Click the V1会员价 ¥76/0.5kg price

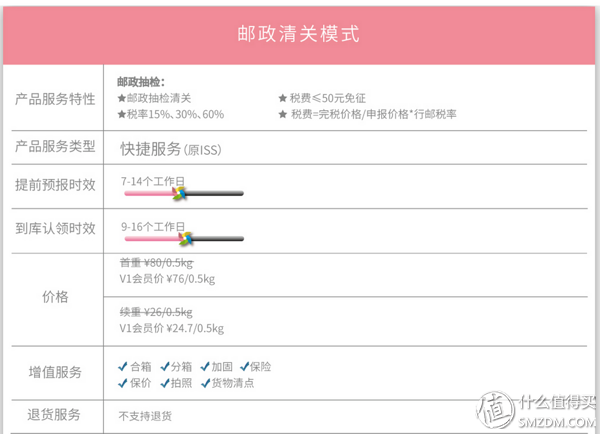[x=167, y=279]
